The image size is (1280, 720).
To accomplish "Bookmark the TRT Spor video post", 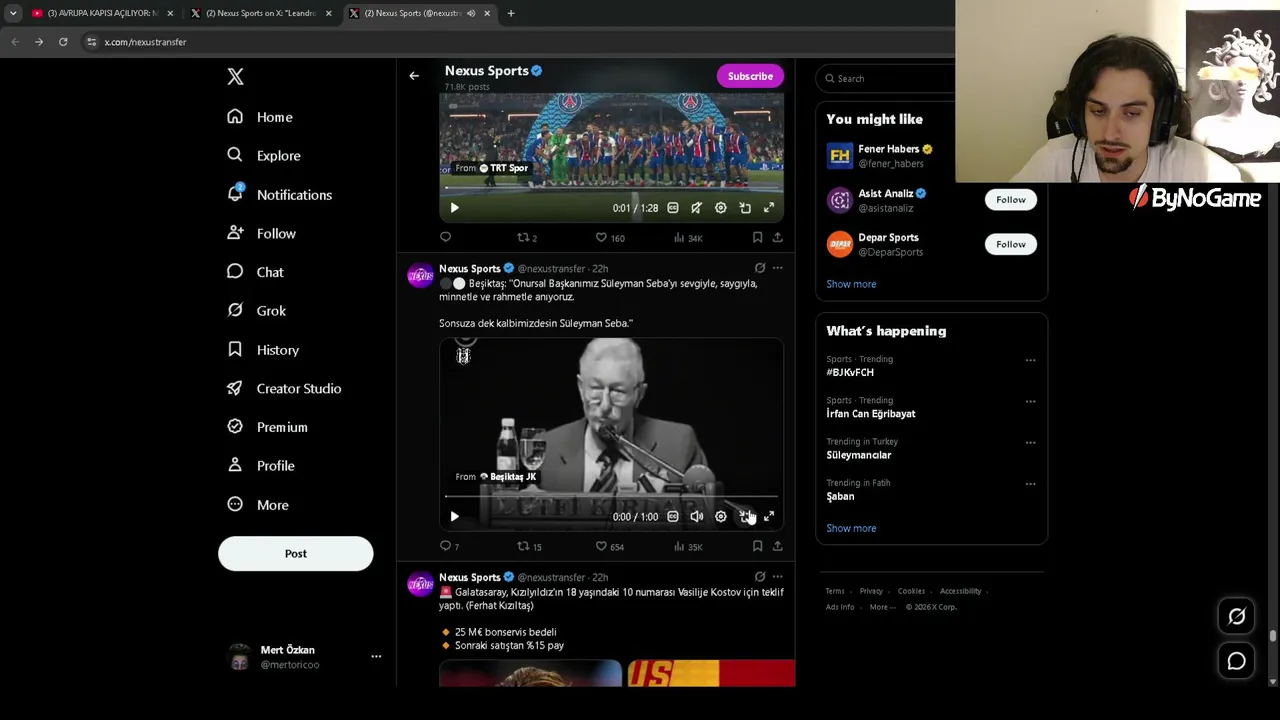I will coord(757,238).
